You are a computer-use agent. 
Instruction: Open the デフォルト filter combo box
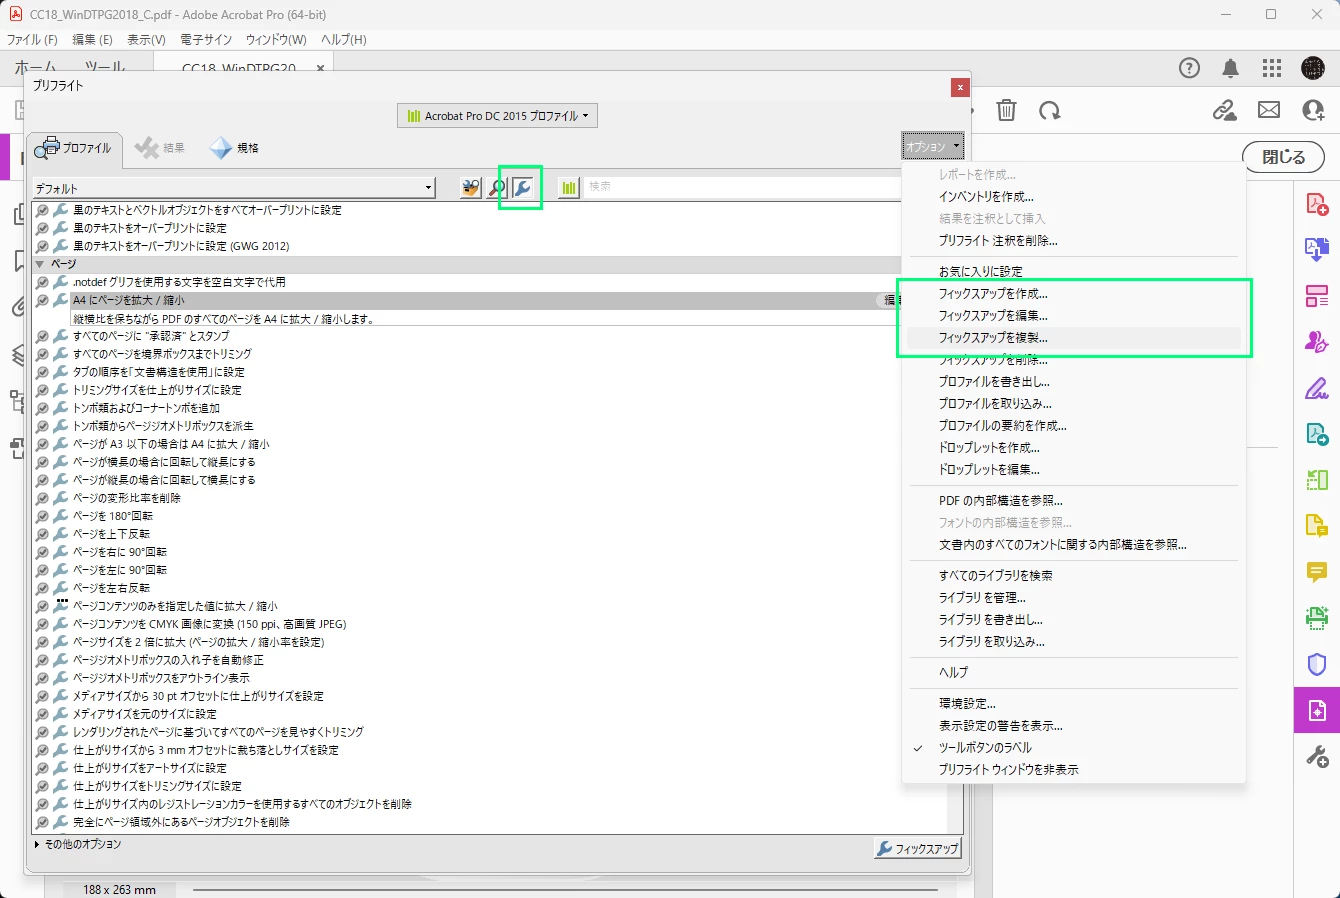(x=234, y=188)
